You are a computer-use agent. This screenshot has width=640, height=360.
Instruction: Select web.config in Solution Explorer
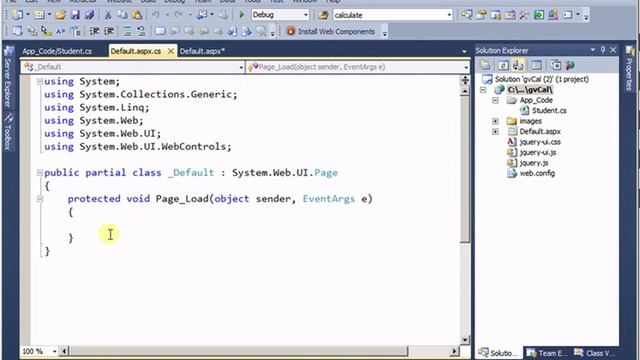click(537, 173)
